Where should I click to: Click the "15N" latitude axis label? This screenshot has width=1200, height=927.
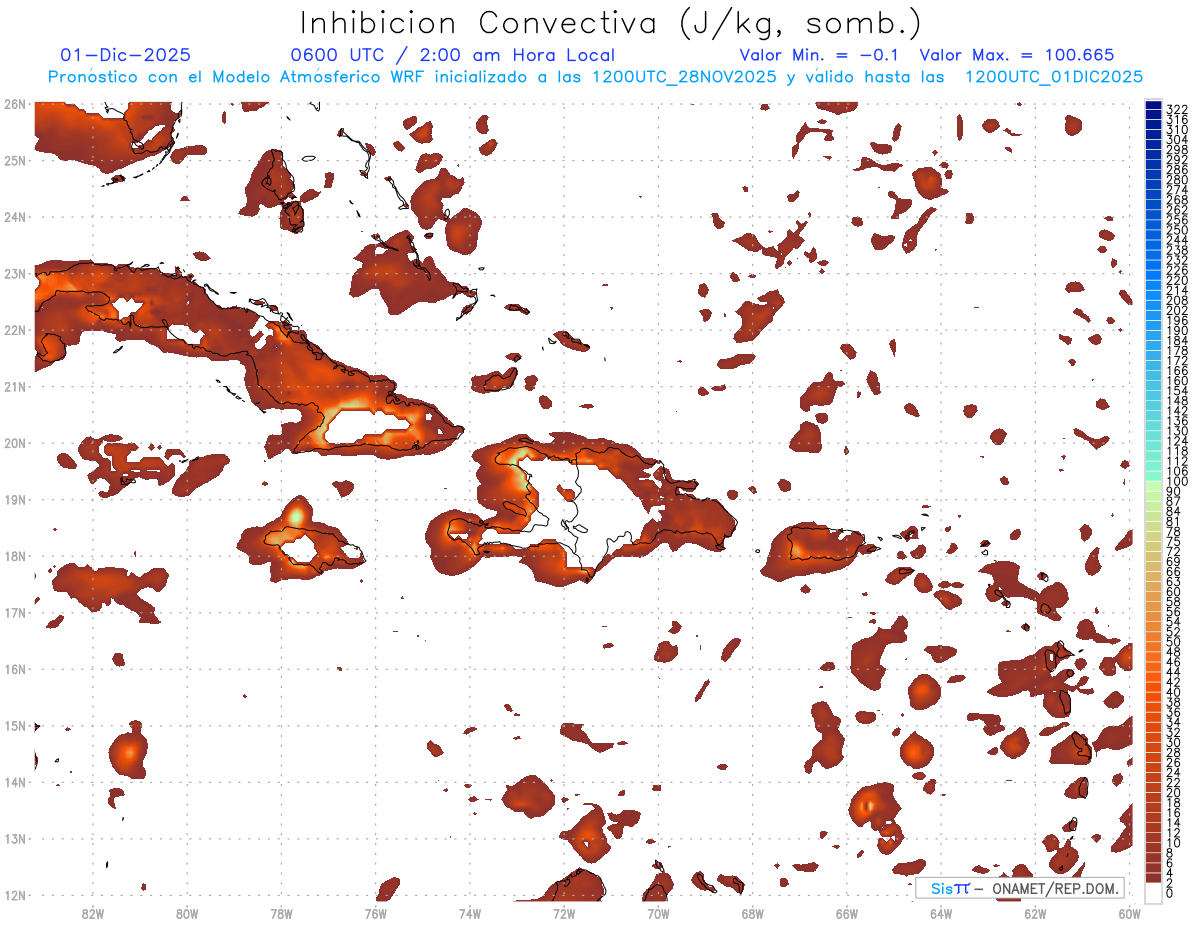tap(14, 725)
